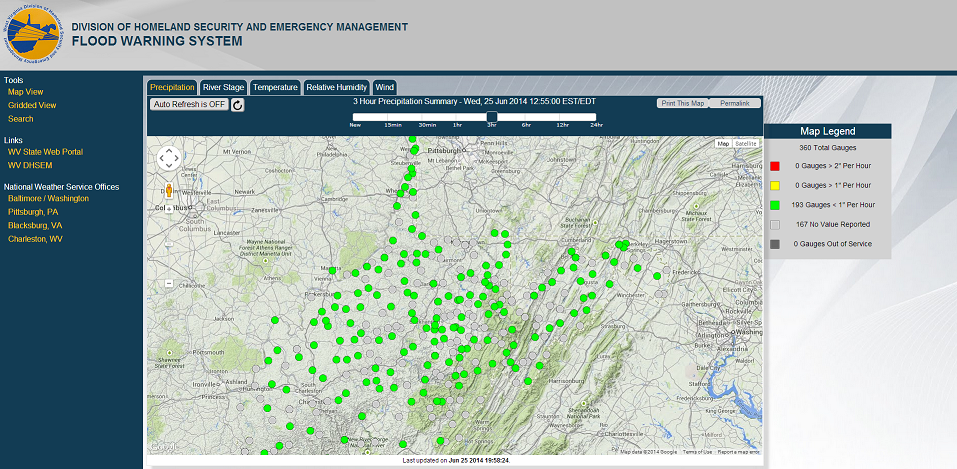Switch map to Map view type
Screen dimensions: 957x469
(723, 144)
